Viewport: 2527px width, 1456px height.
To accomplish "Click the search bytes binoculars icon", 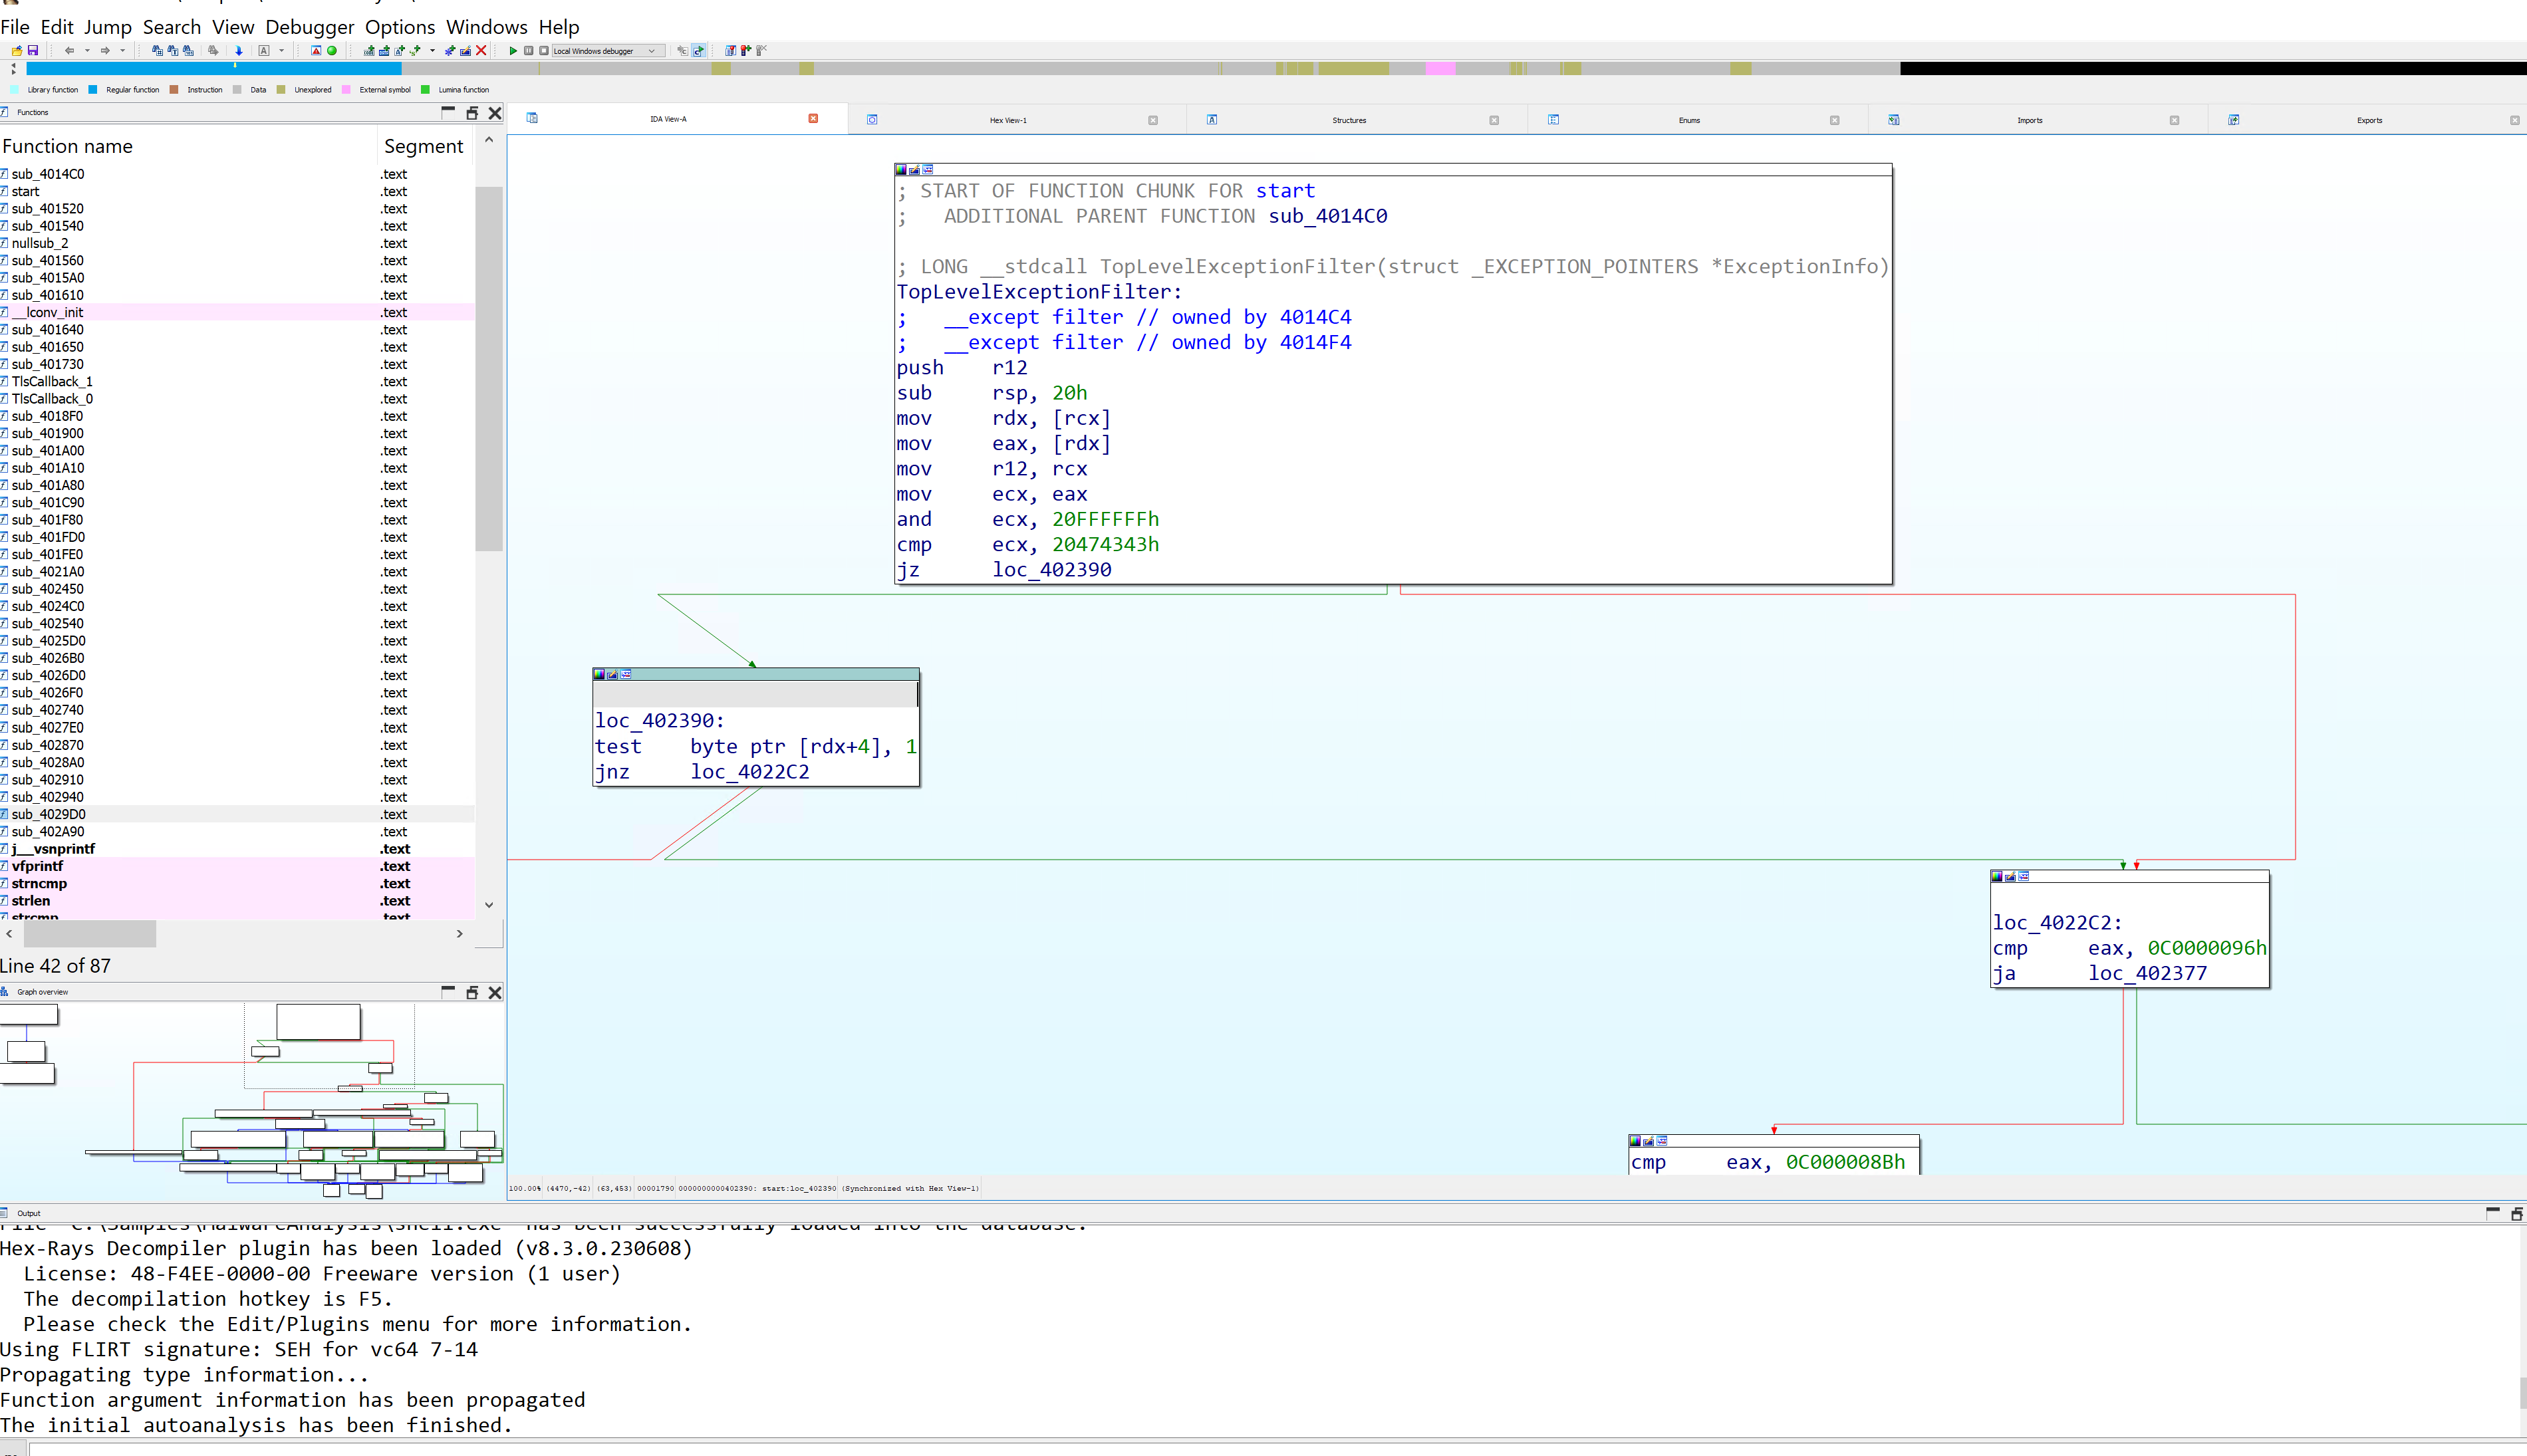I will [x=188, y=51].
